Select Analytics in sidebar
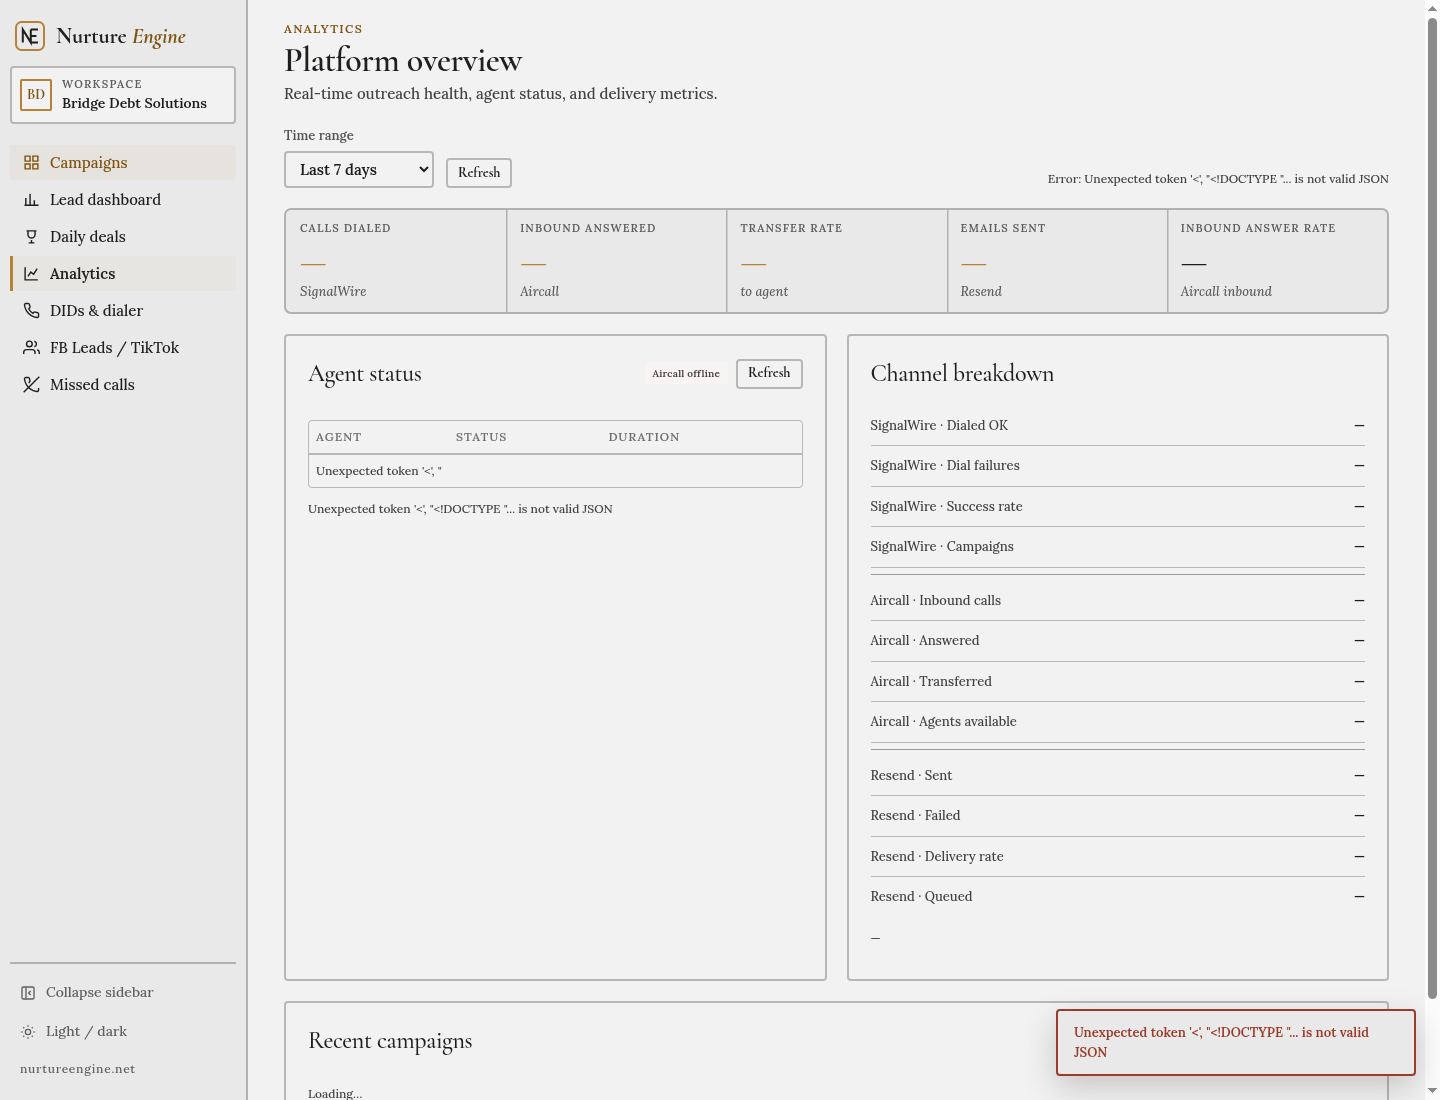 point(123,274)
